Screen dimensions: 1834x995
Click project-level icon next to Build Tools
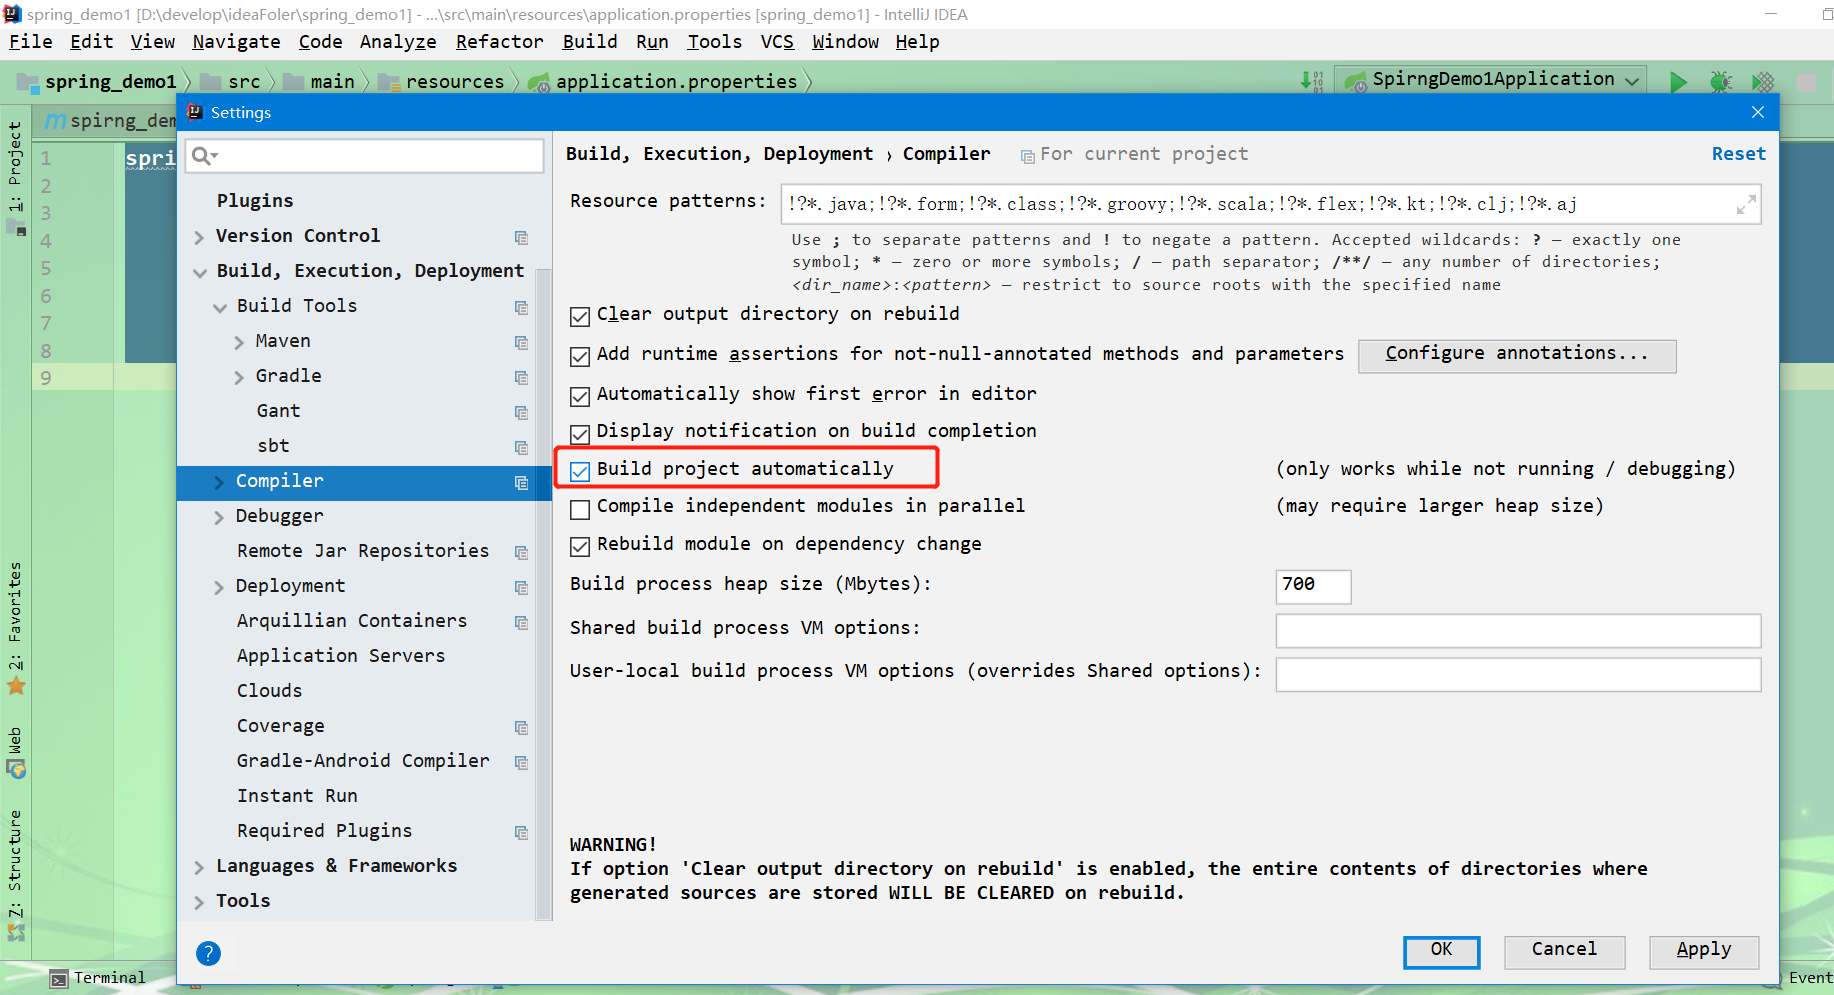[x=521, y=307]
